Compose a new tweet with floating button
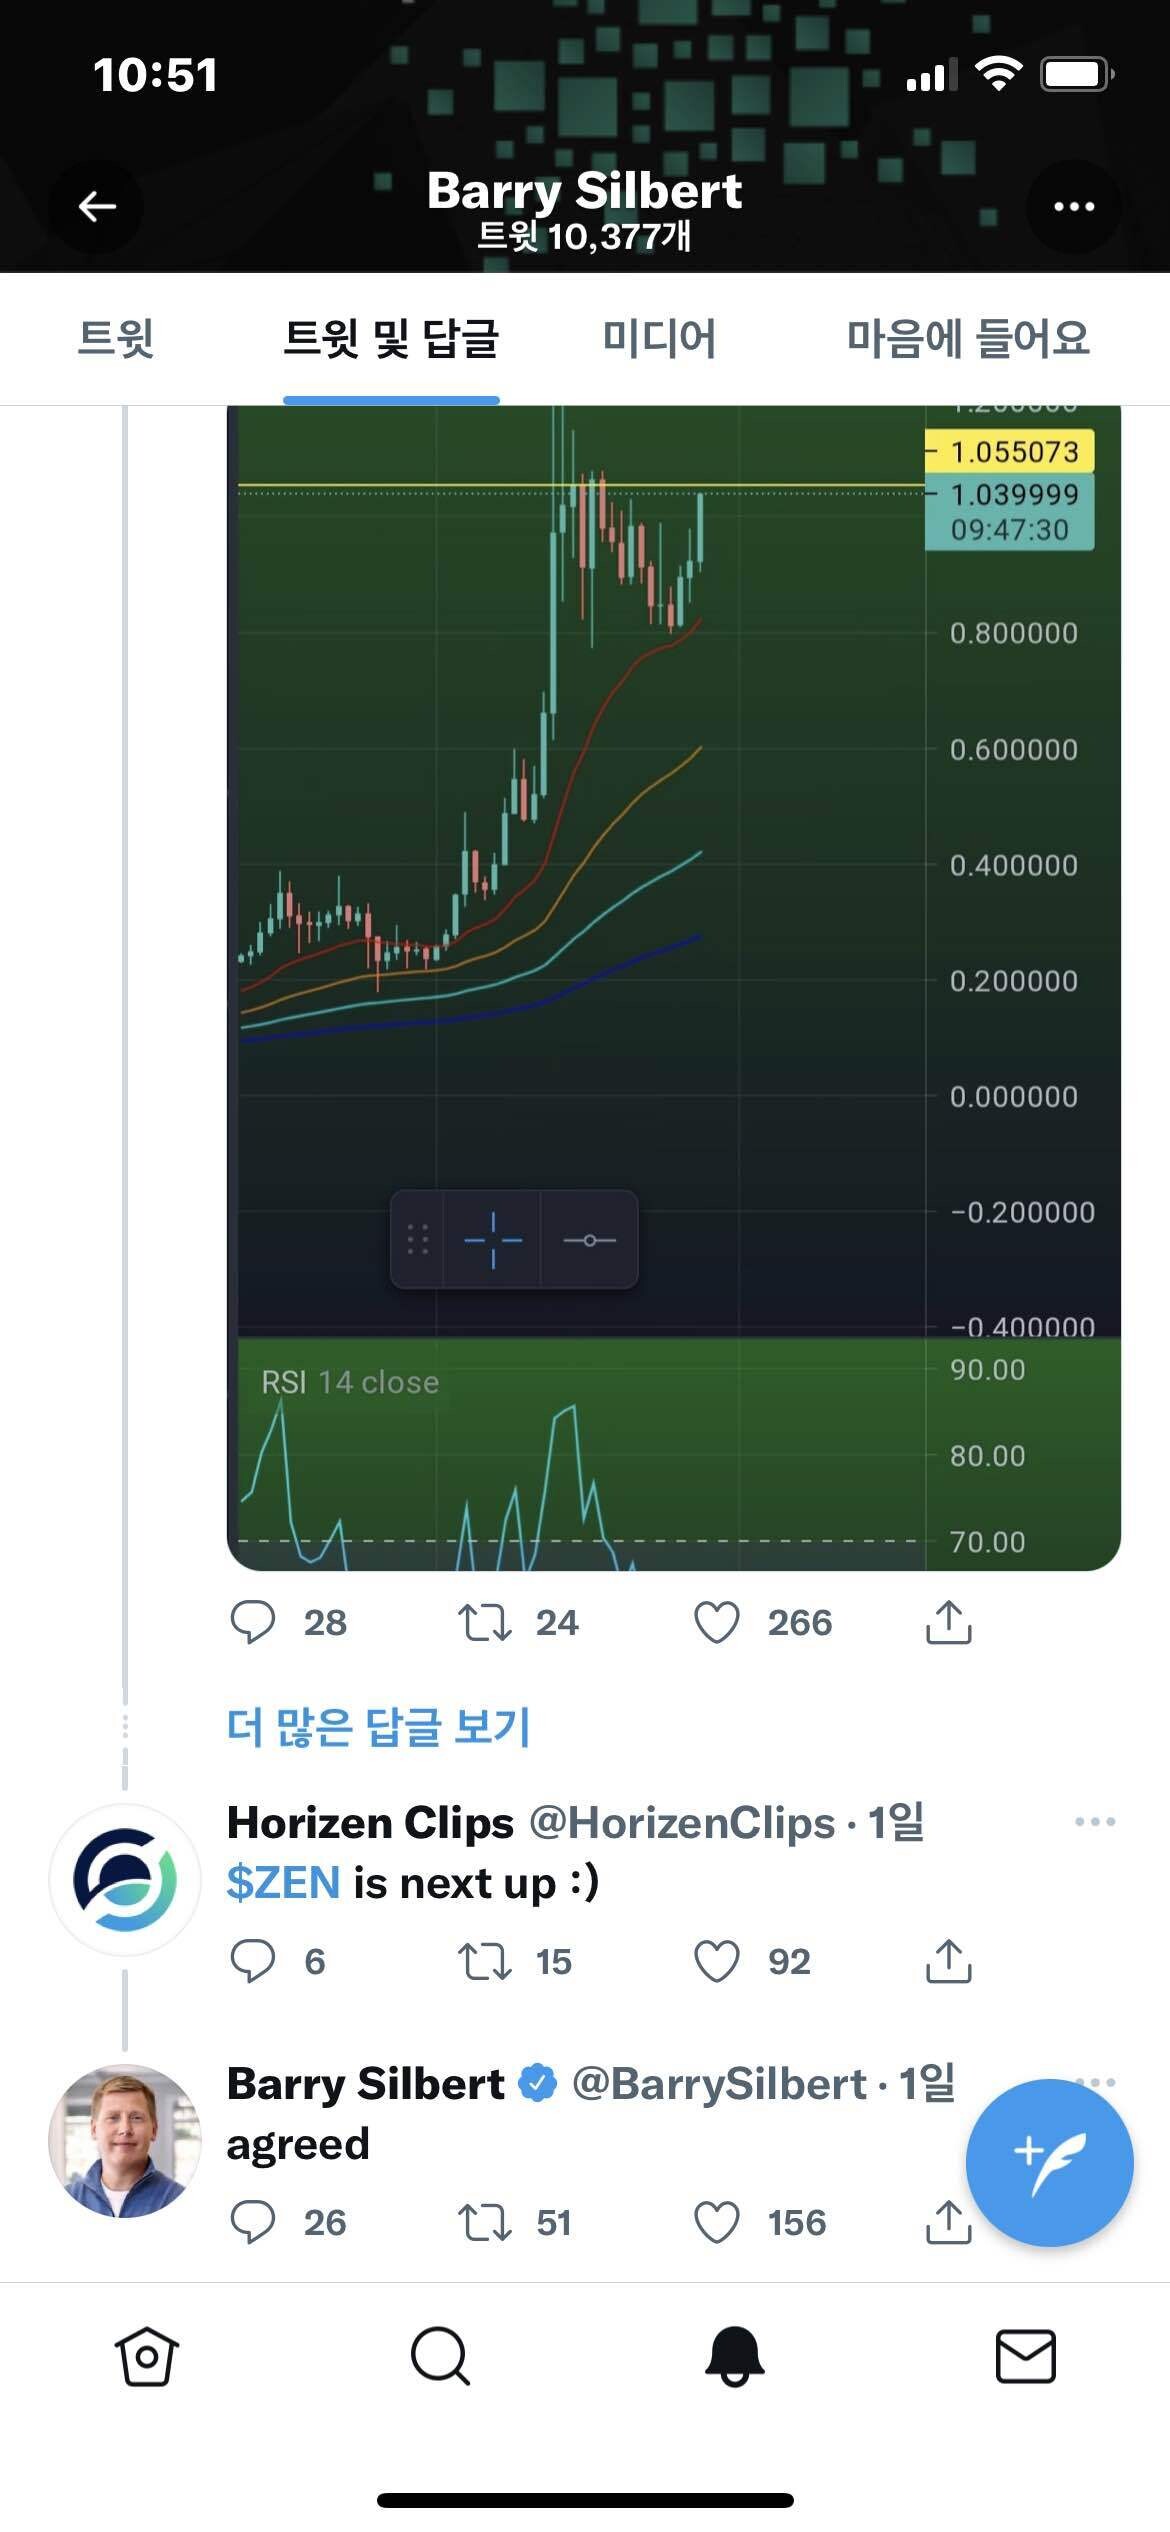This screenshot has width=1170, height=2532. [x=1049, y=2161]
